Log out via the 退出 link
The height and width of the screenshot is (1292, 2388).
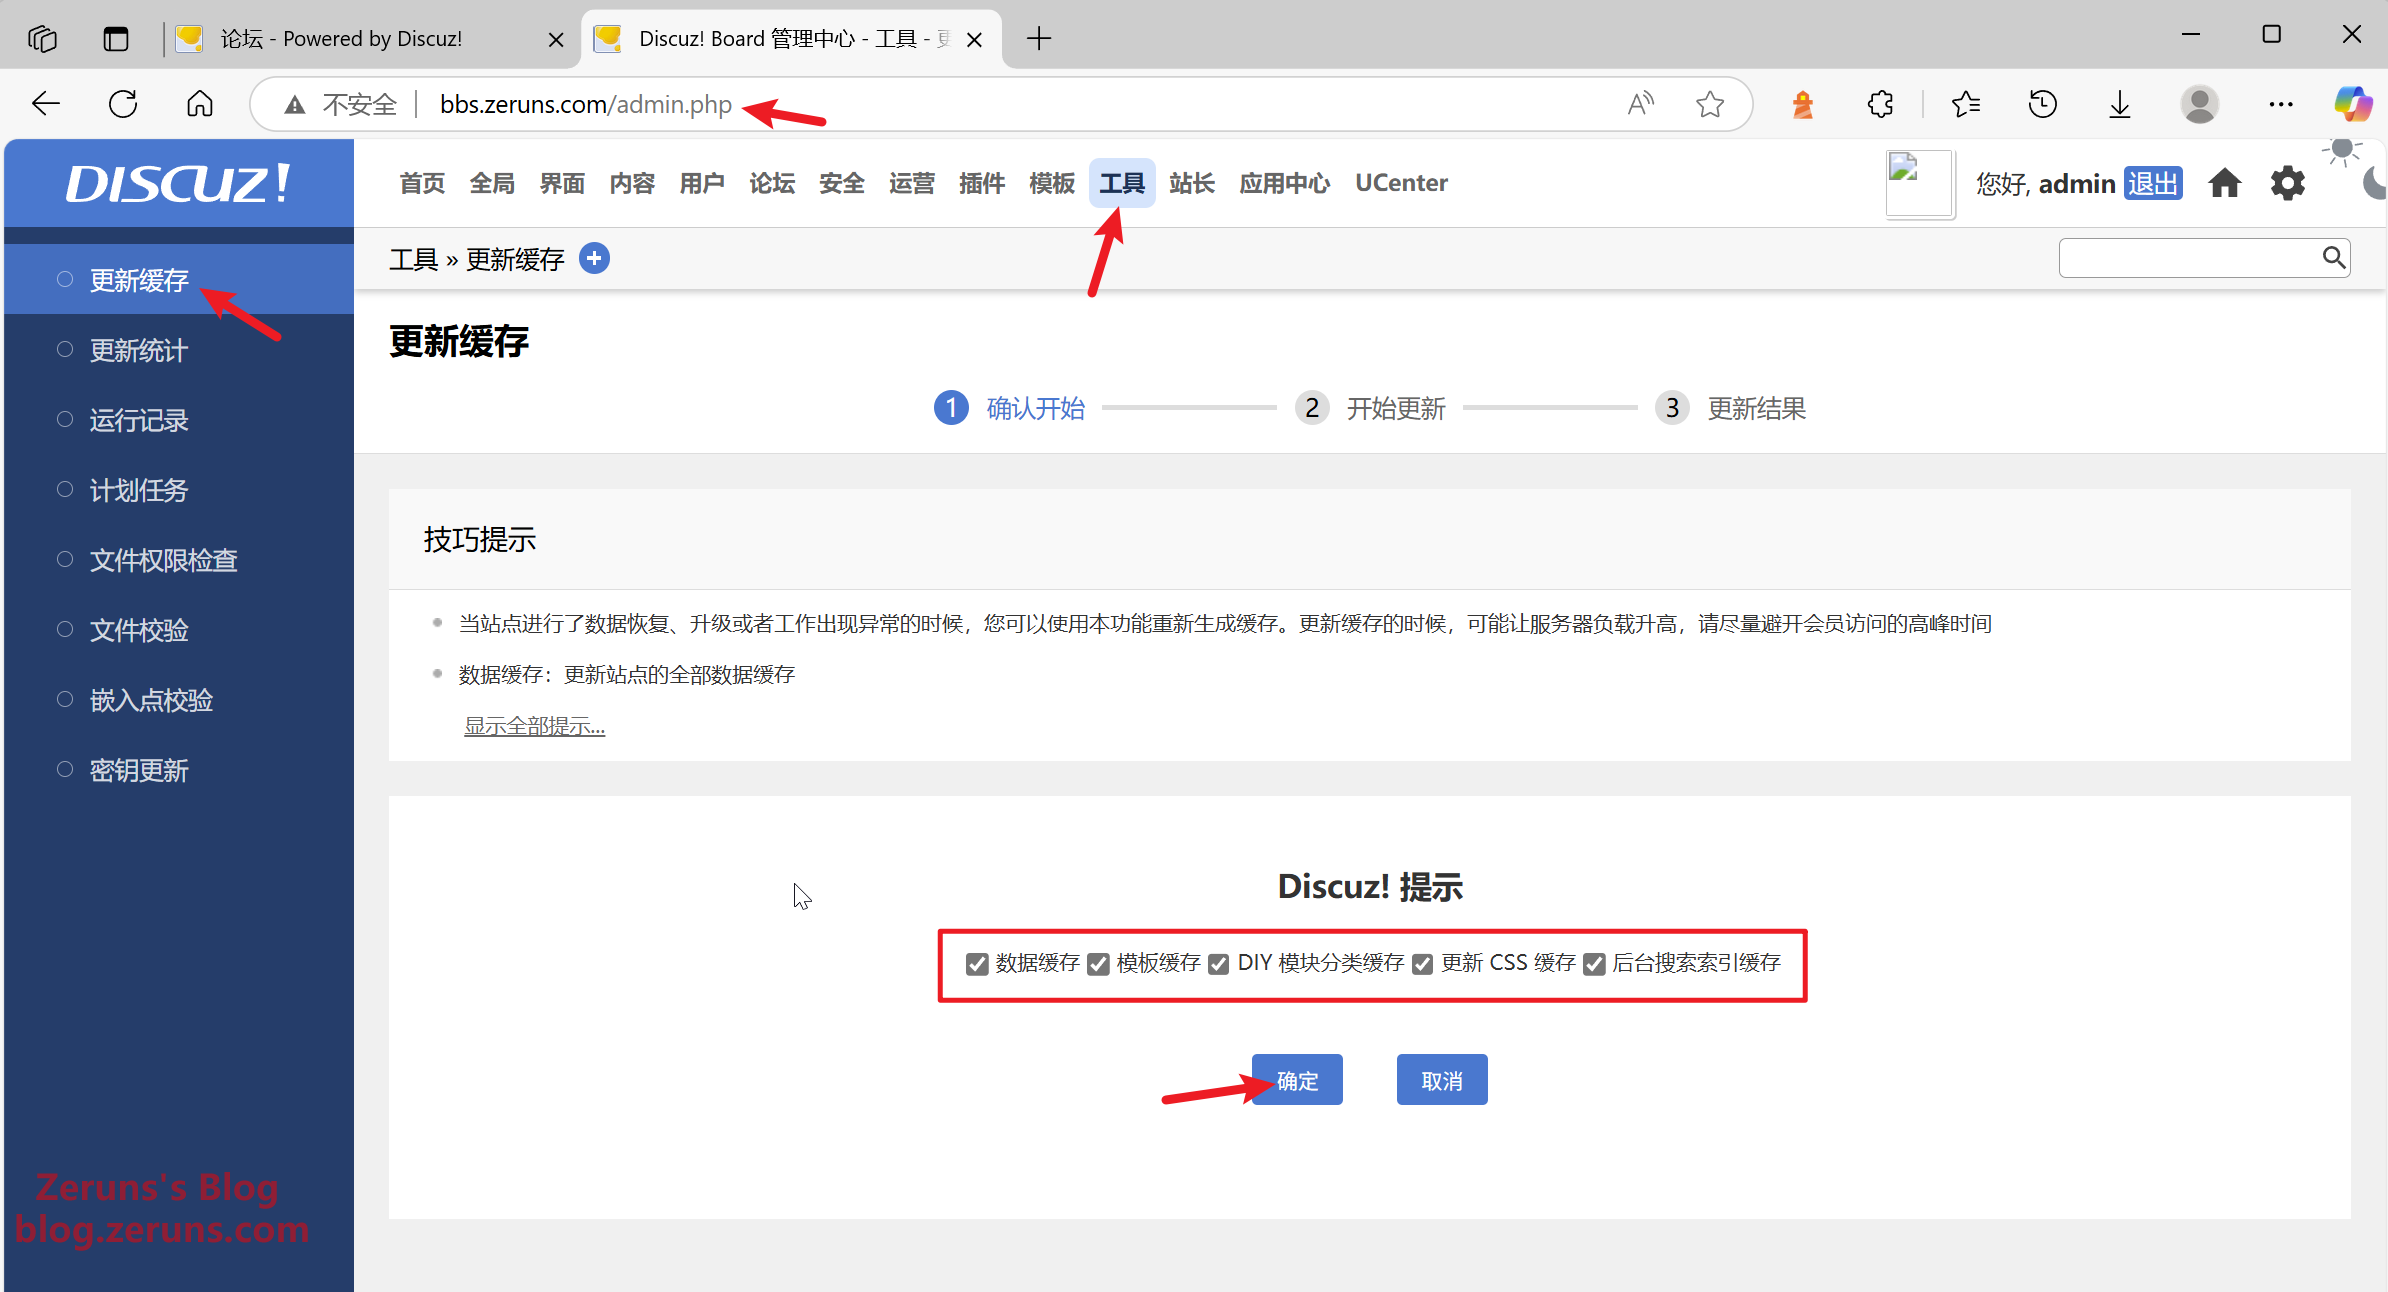[2153, 183]
